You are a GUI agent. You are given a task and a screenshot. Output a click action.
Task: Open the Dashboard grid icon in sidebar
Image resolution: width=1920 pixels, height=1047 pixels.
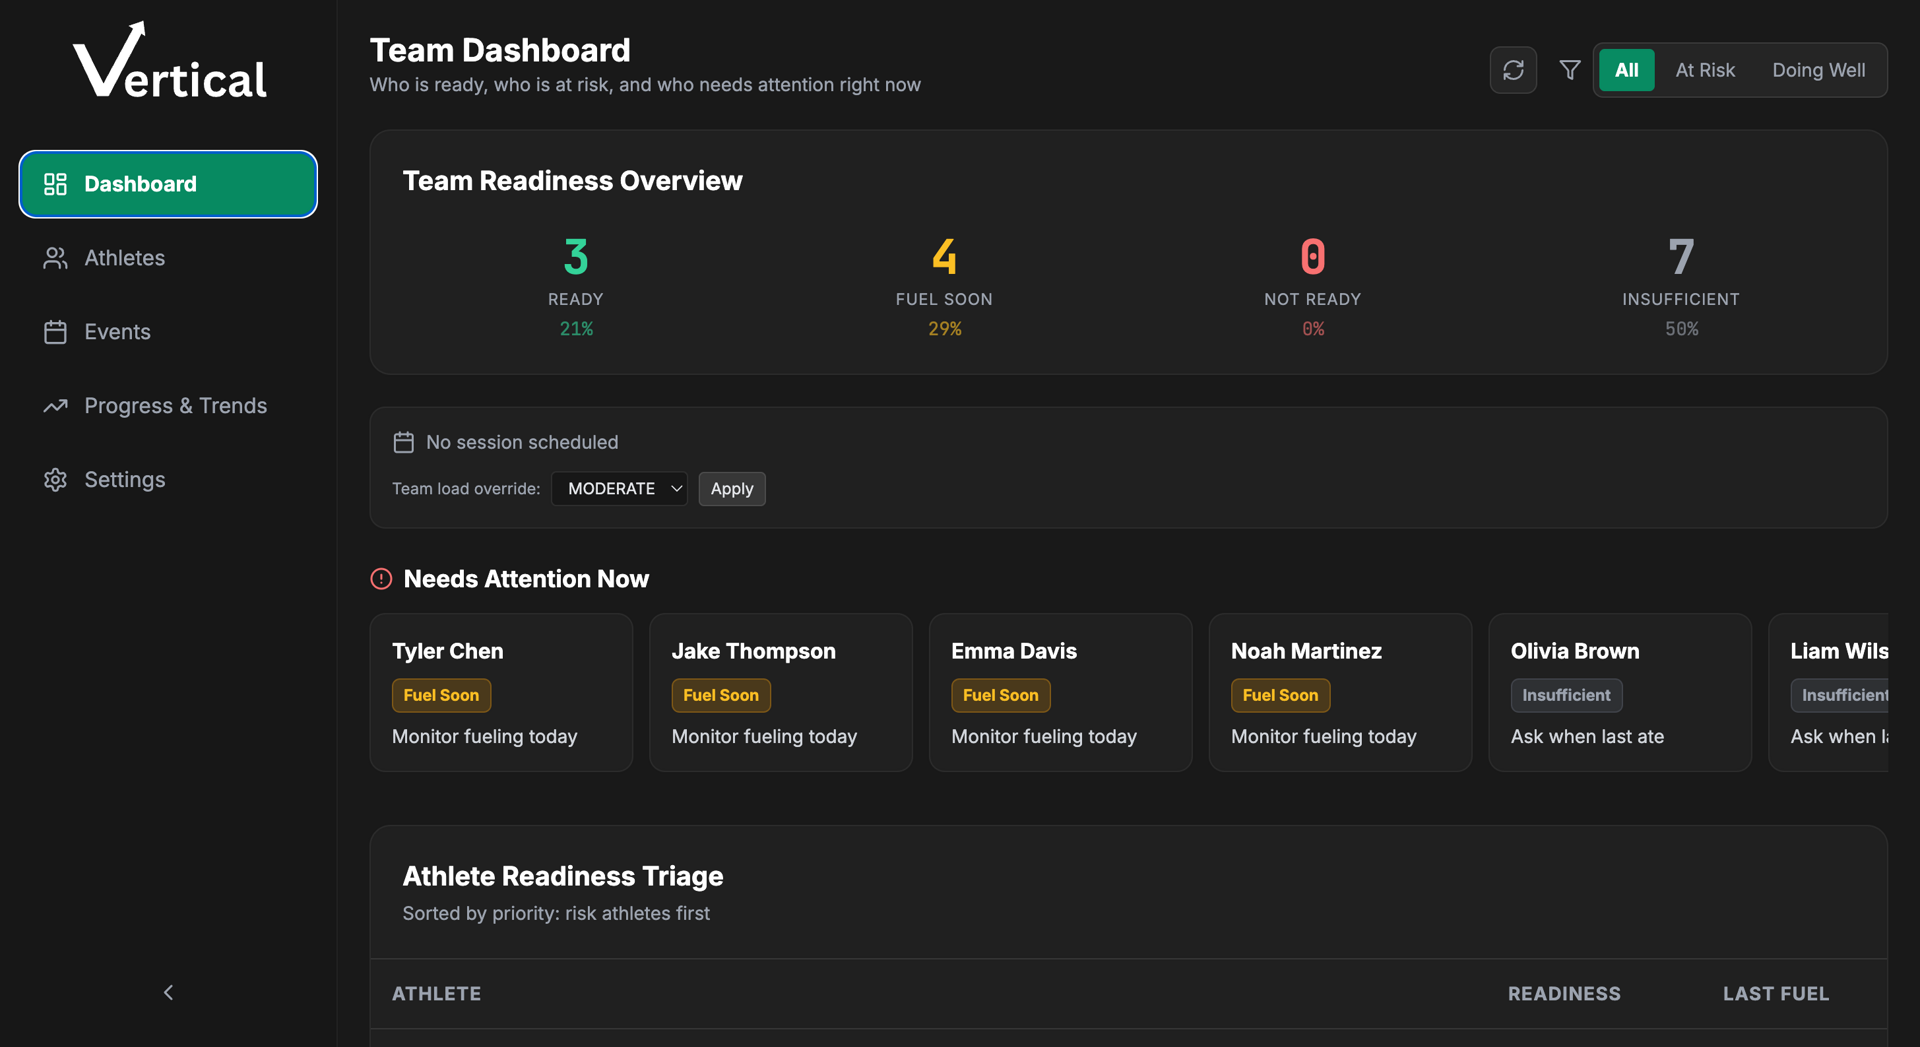[x=55, y=184]
